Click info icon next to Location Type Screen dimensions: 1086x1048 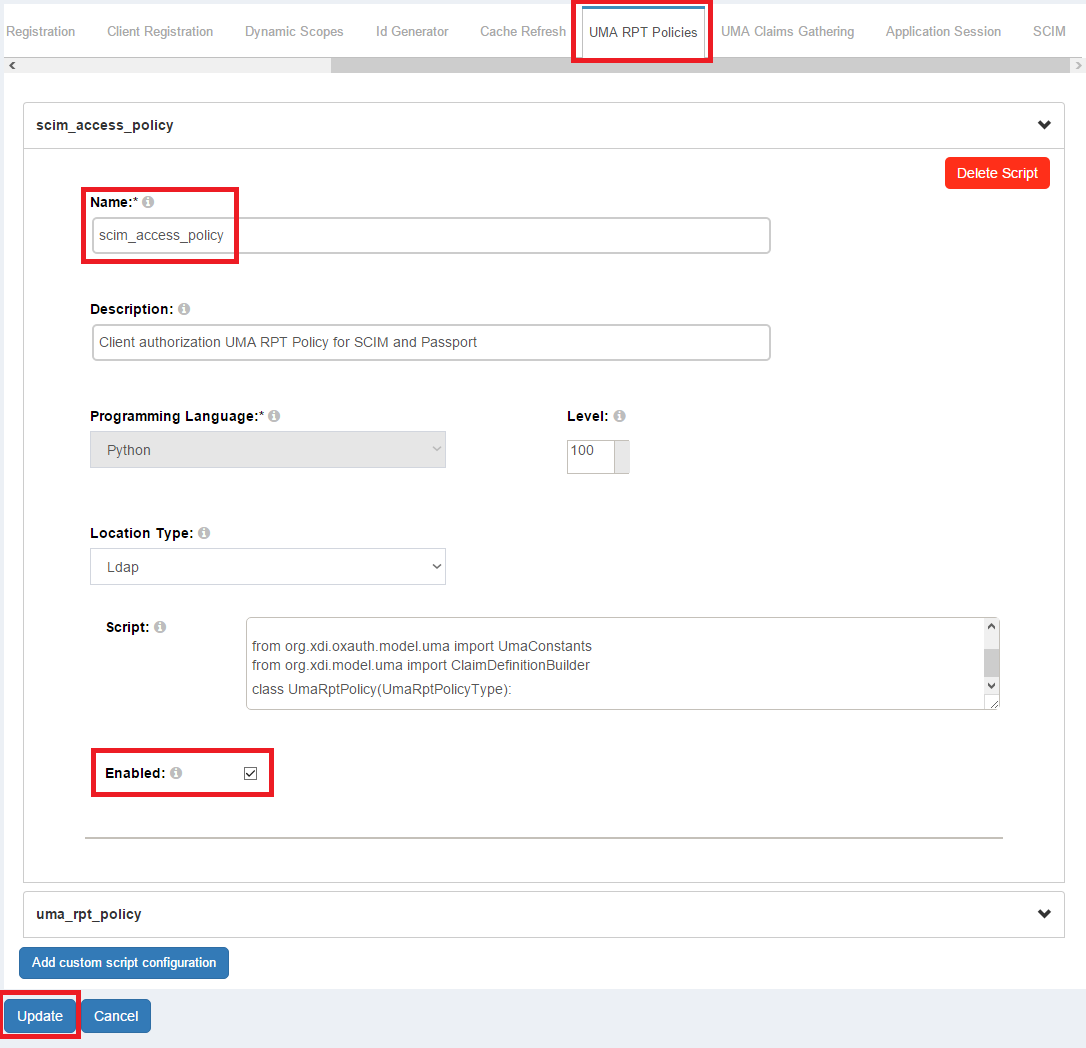(x=204, y=533)
